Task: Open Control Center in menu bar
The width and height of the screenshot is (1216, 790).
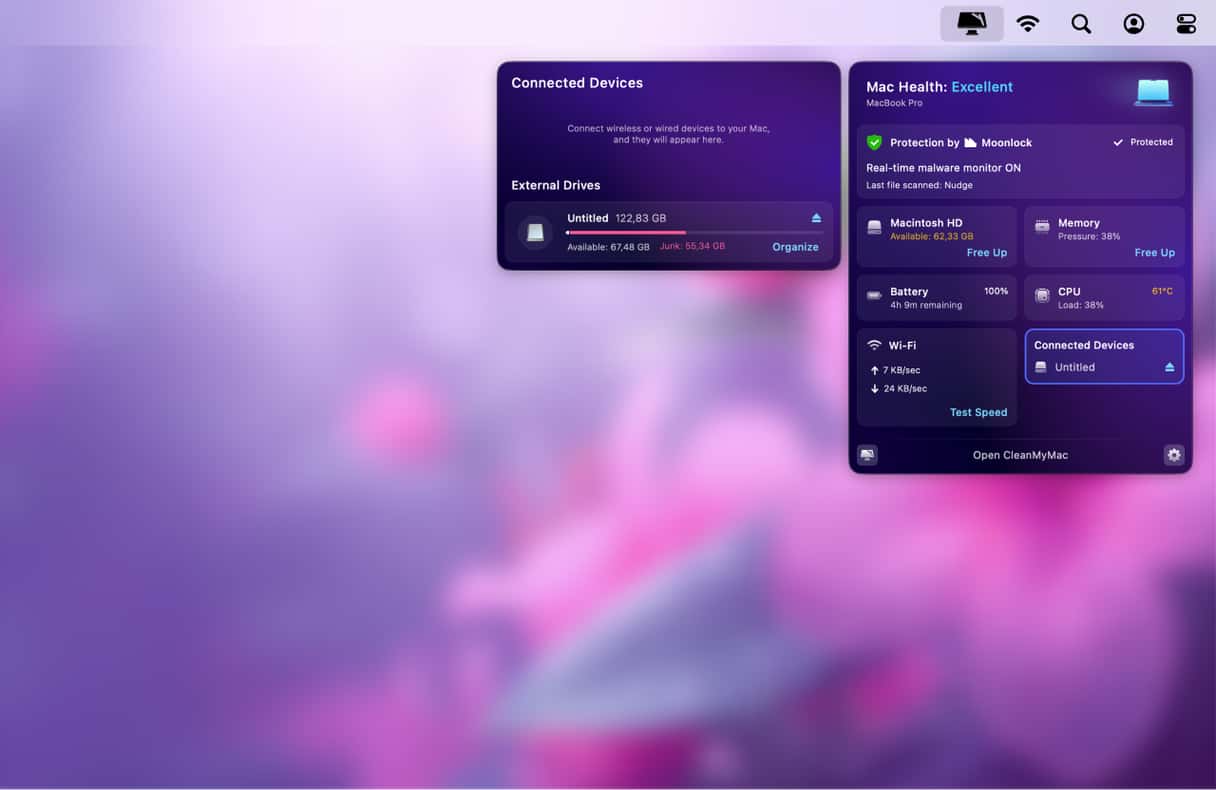Action: (x=1186, y=24)
